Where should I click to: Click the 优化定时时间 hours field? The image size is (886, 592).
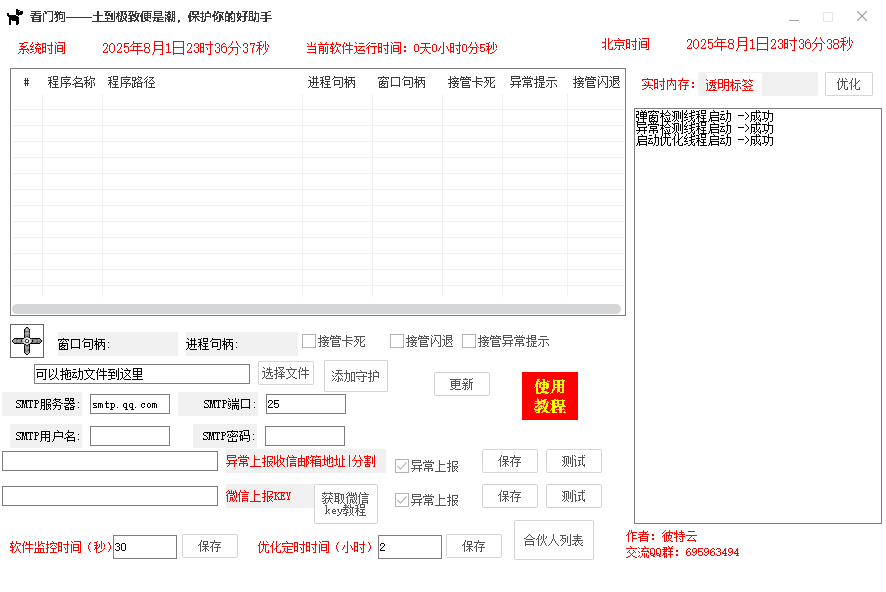click(410, 547)
